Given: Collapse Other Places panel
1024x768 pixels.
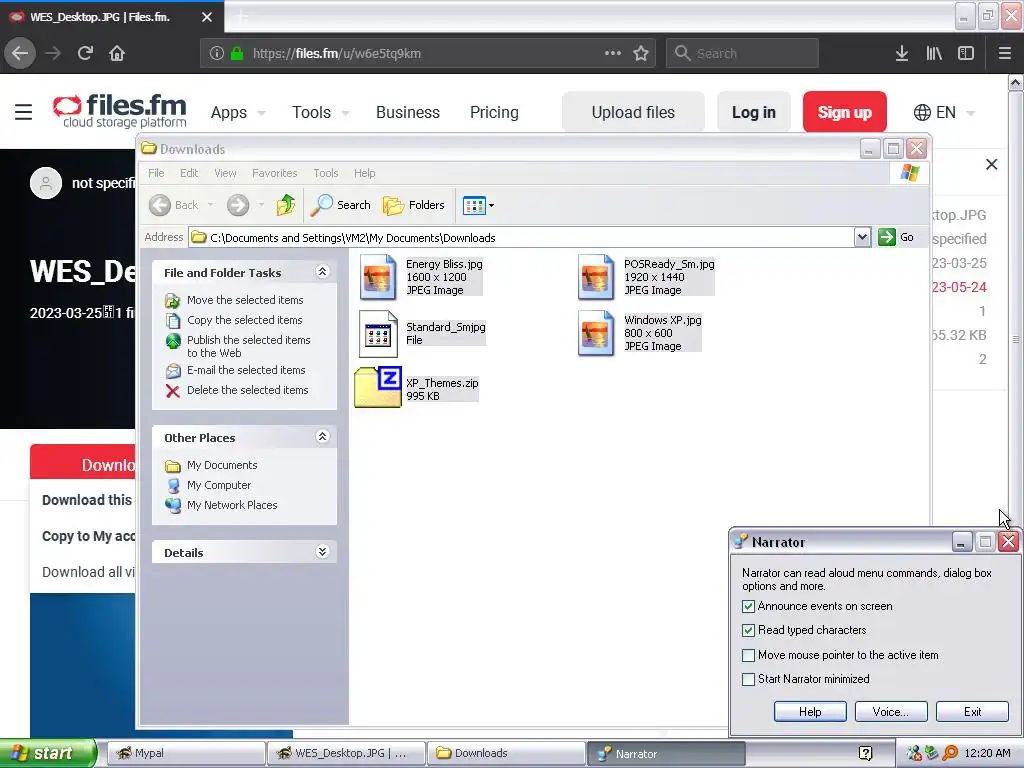Looking at the screenshot, I should [x=322, y=436].
